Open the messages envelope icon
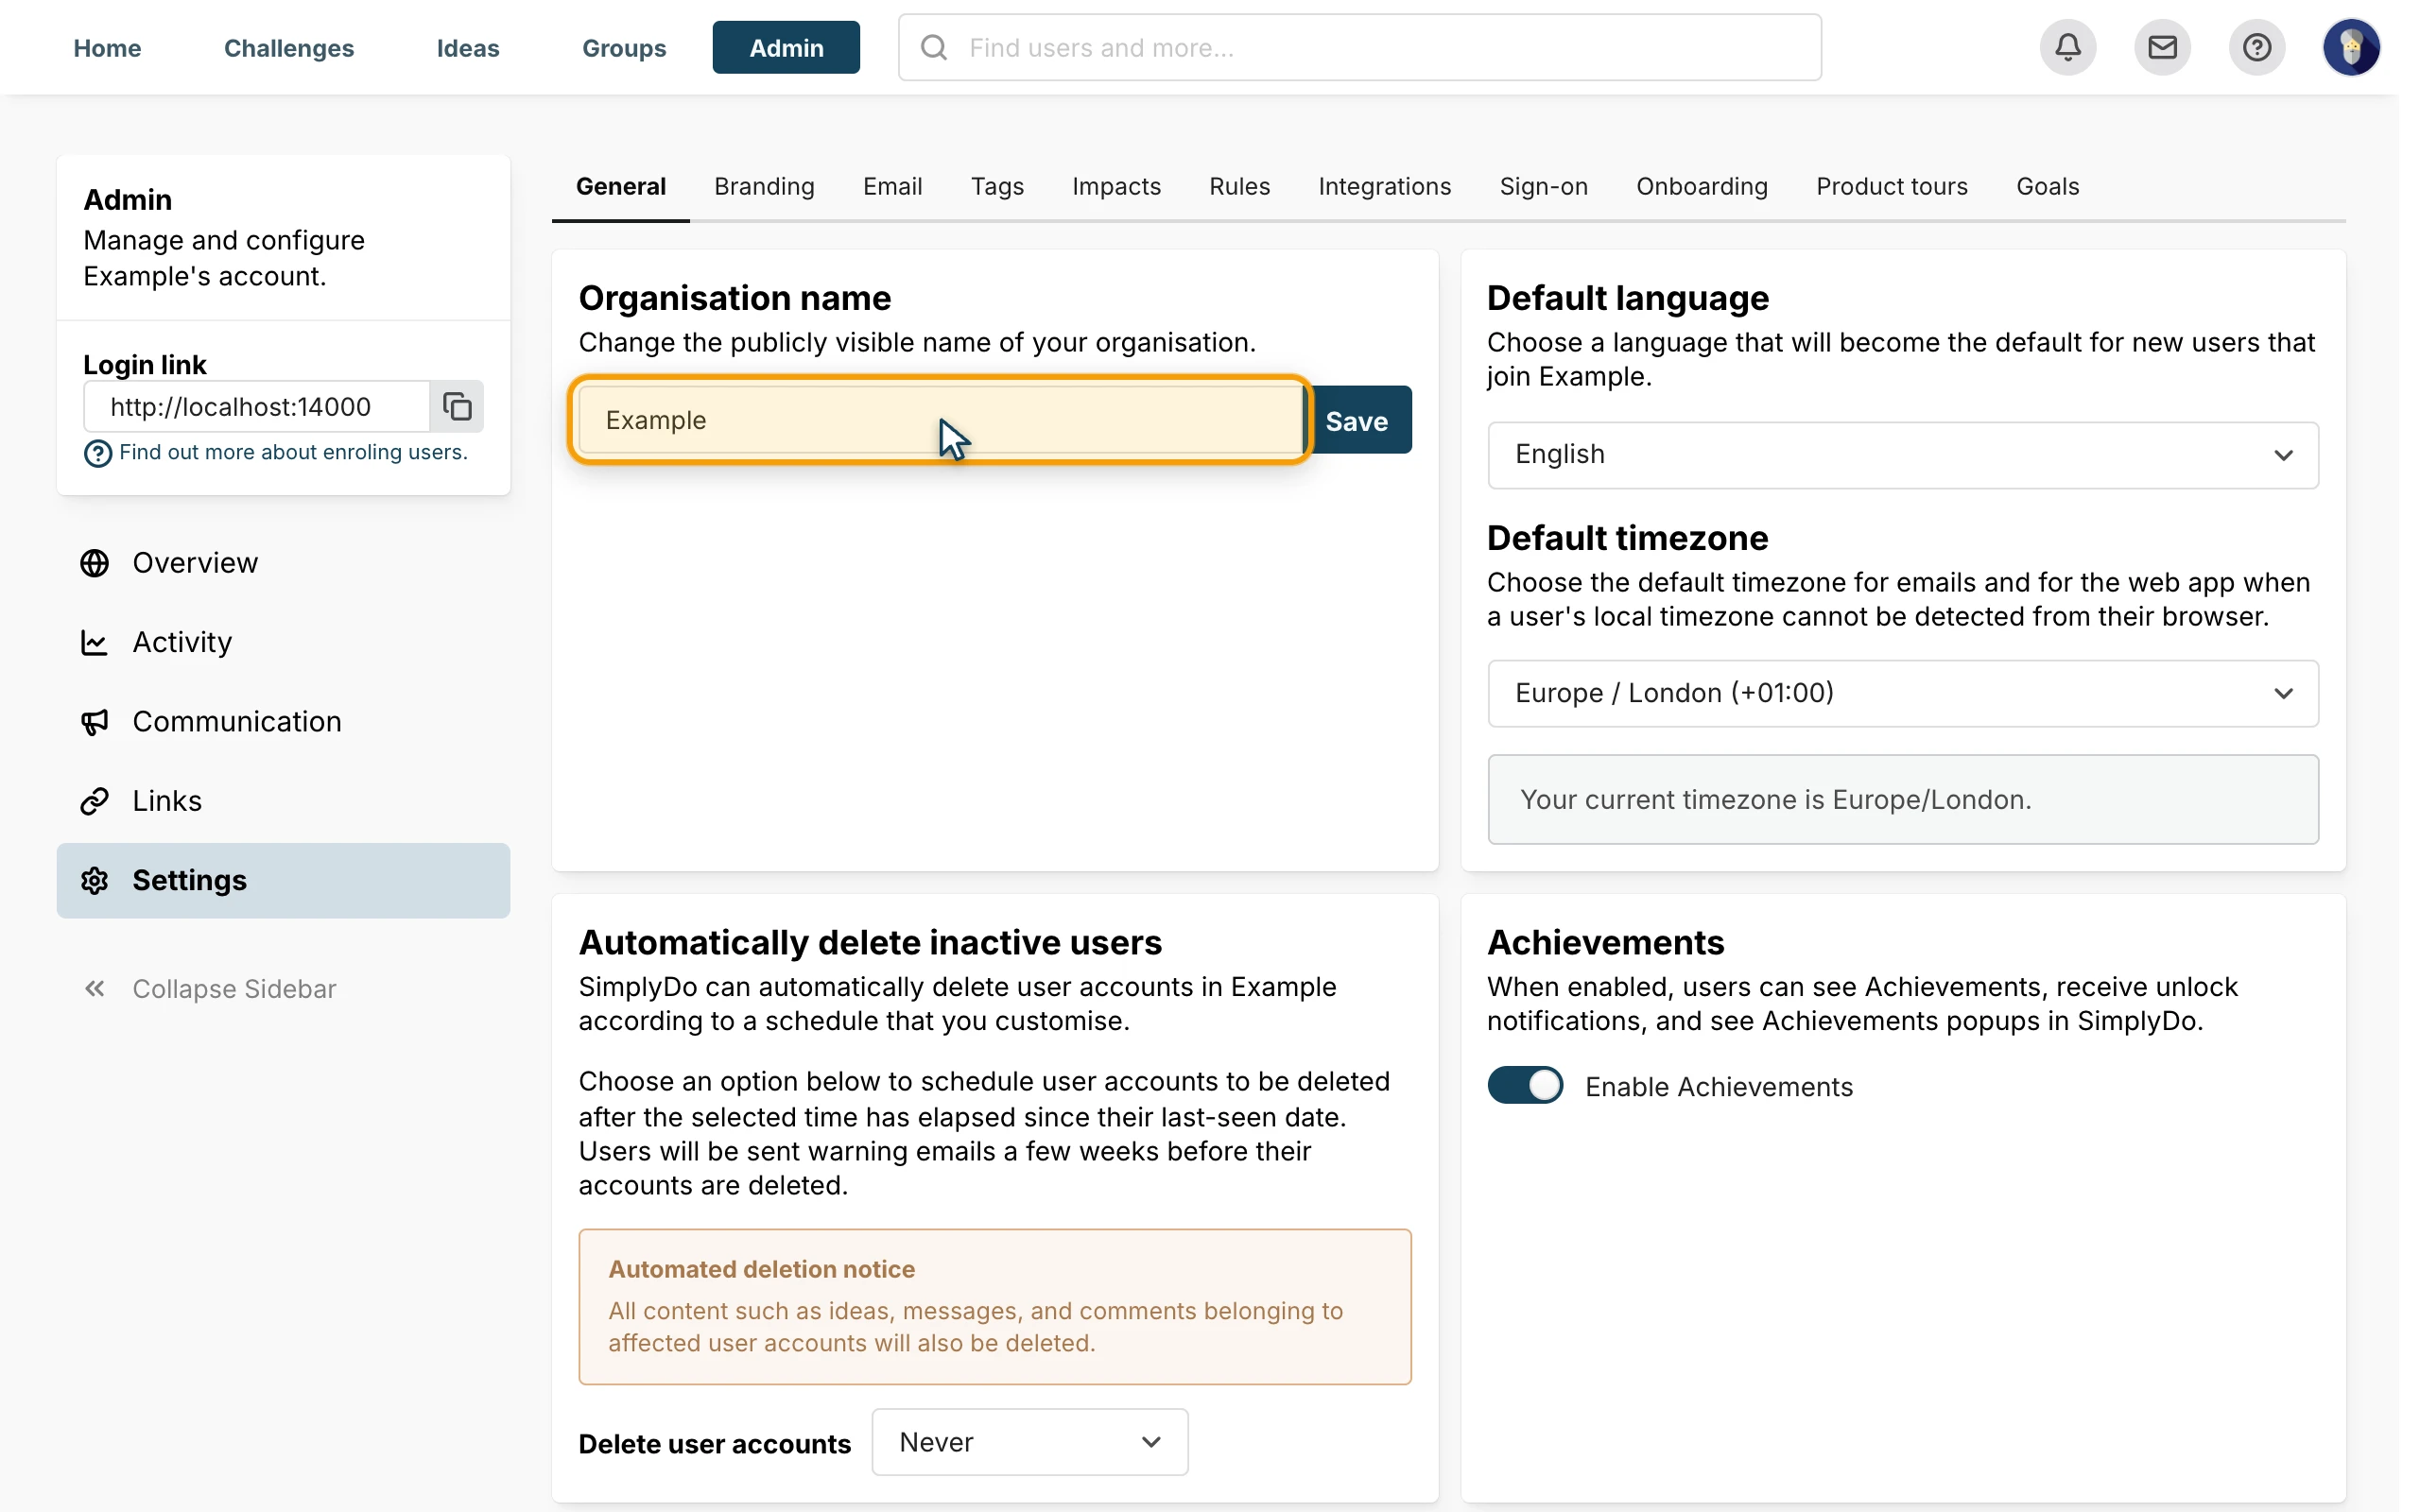This screenshot has width=2420, height=1512. pyautogui.click(x=2162, y=47)
